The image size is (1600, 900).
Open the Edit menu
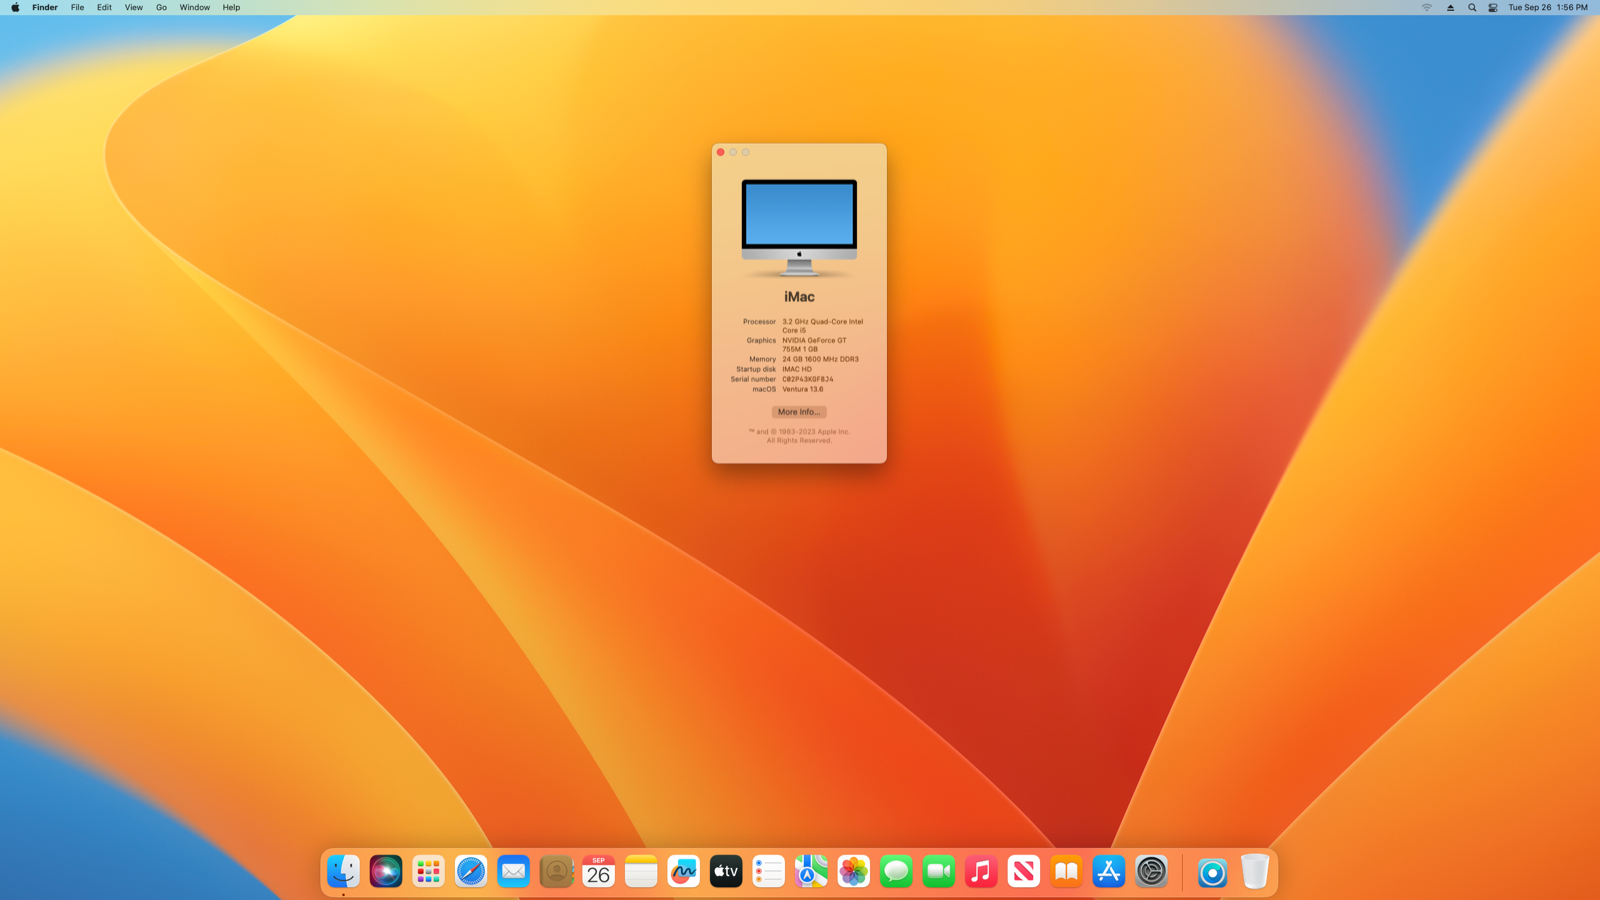click(104, 7)
